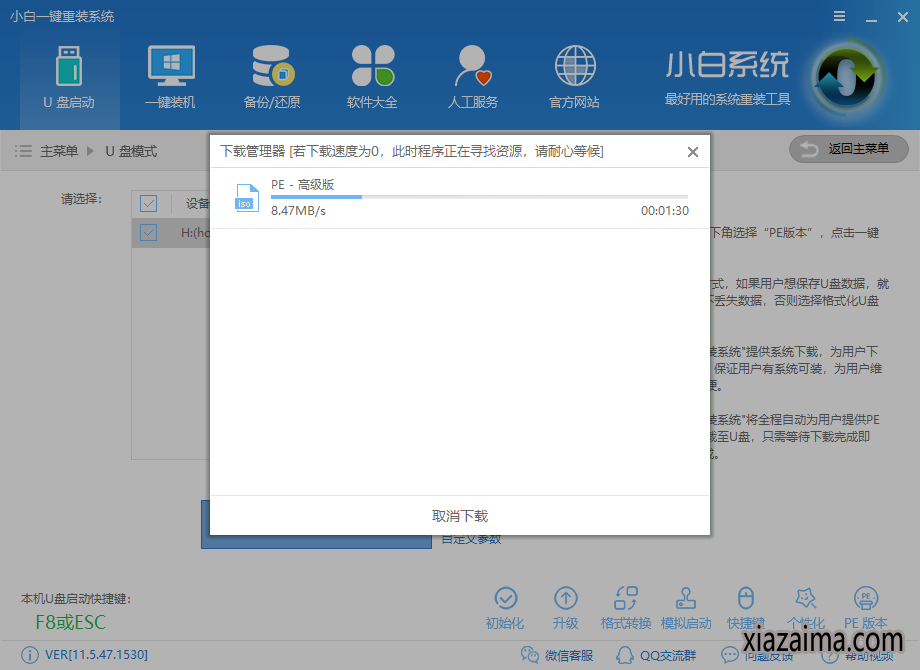The width and height of the screenshot is (920, 670).
Task: Close the main 小白 window
Action: [903, 17]
